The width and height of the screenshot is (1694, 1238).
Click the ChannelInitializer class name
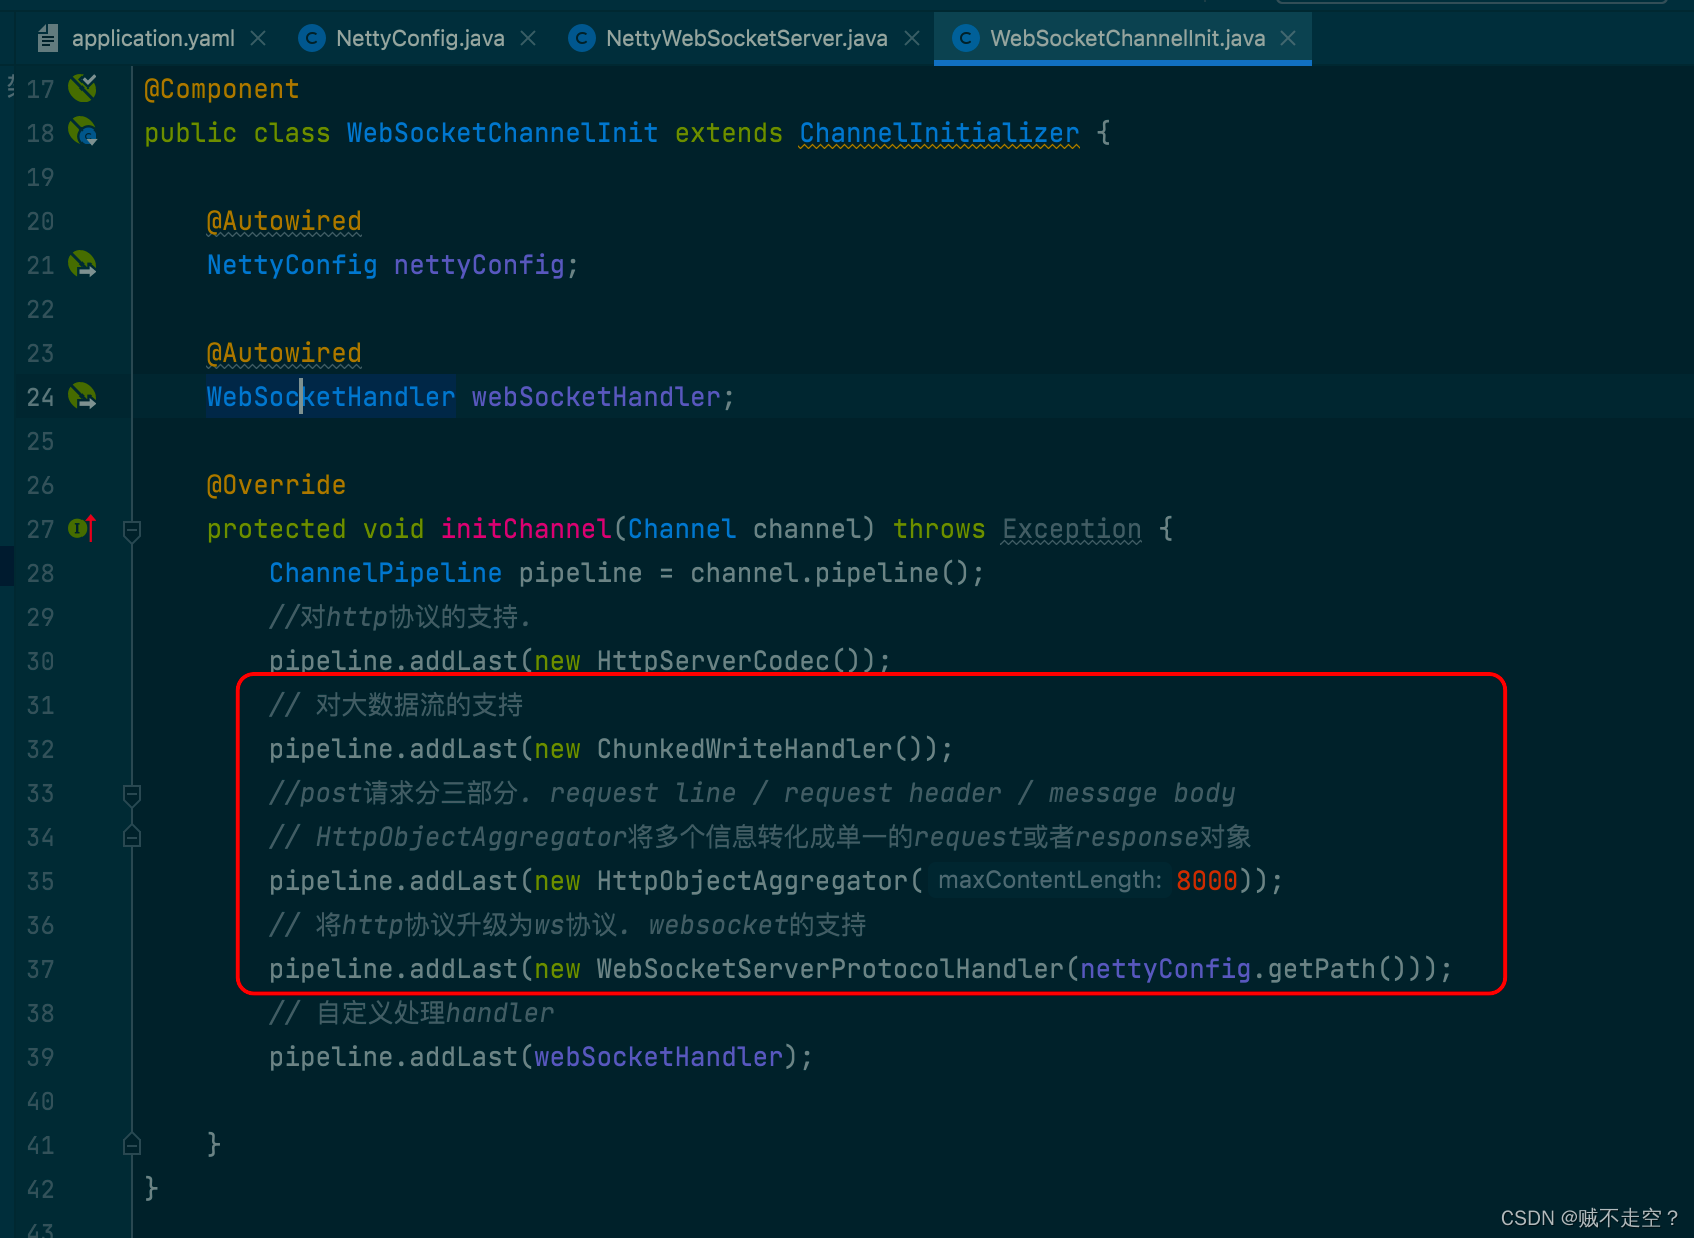[x=939, y=133]
